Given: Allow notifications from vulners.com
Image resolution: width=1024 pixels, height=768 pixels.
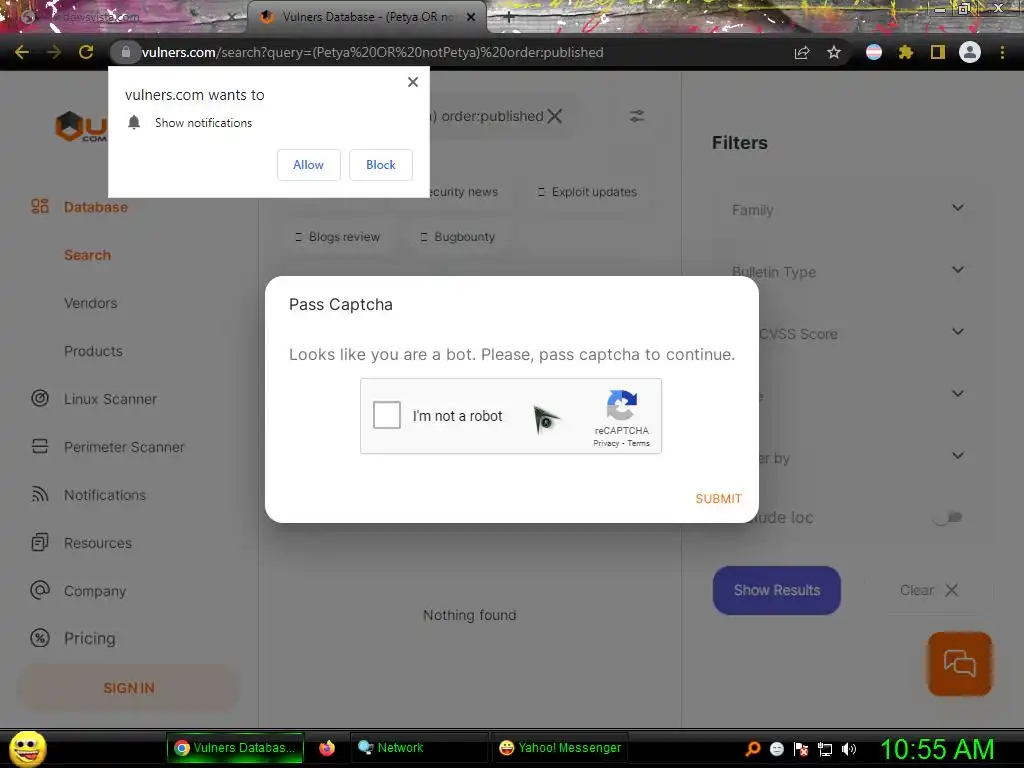Looking at the screenshot, I should (x=308, y=165).
